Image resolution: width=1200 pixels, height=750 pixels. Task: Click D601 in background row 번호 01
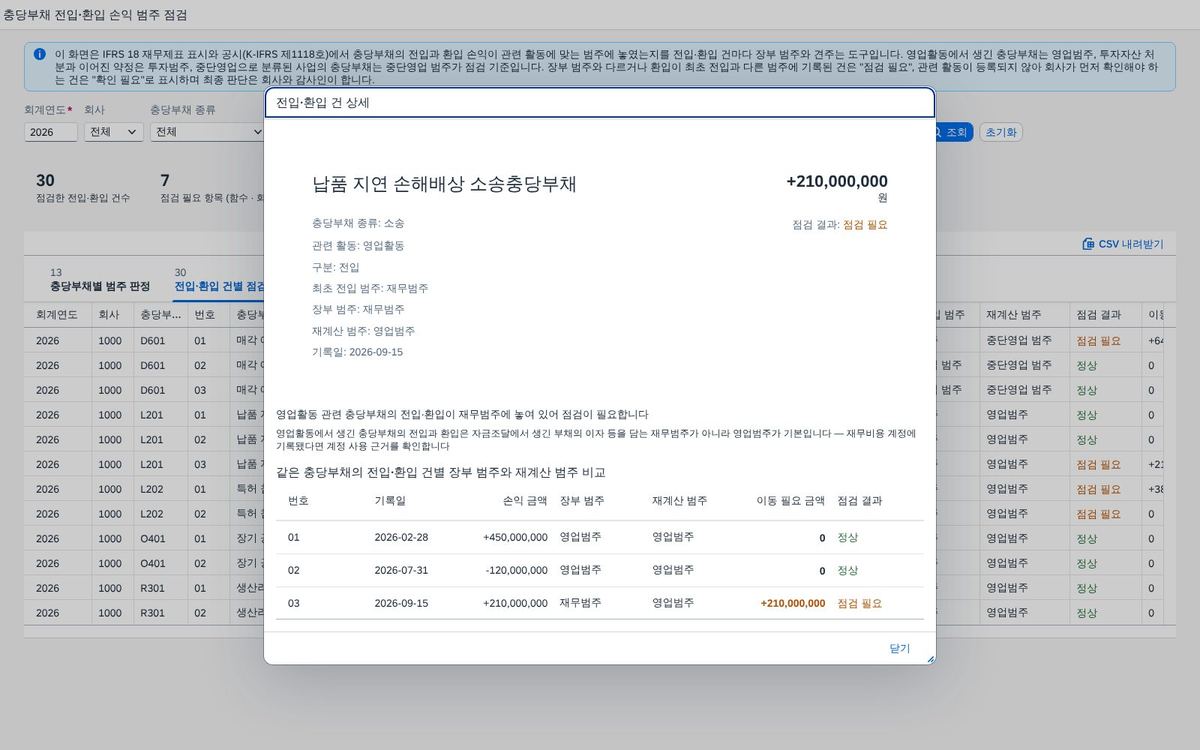click(x=153, y=340)
